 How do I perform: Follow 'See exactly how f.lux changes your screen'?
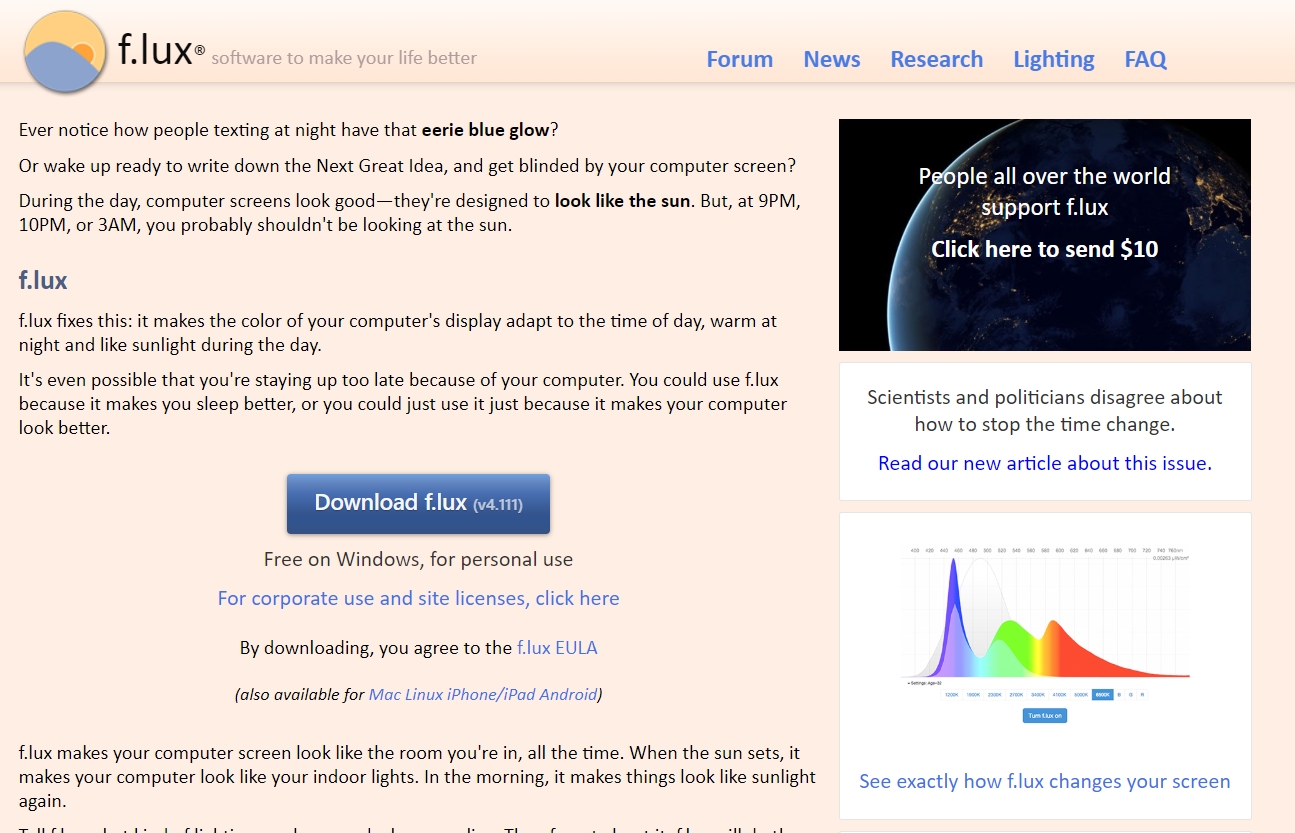coord(1044,781)
